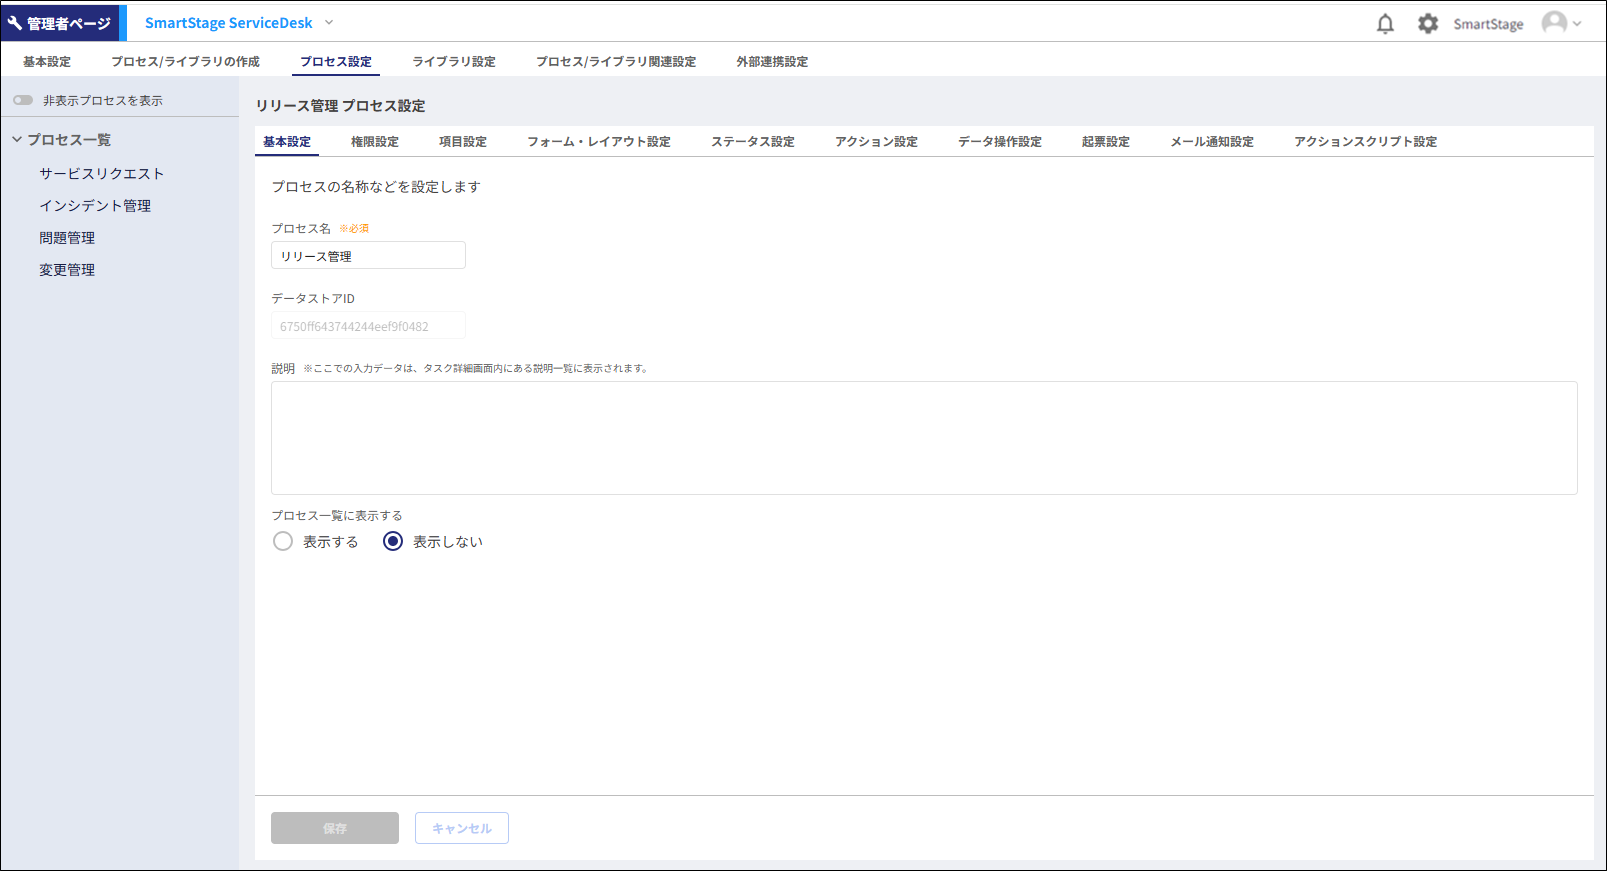The width and height of the screenshot is (1607, 871).
Task: Toggle 非表示プロセスを表示 switch
Action: click(x=23, y=100)
